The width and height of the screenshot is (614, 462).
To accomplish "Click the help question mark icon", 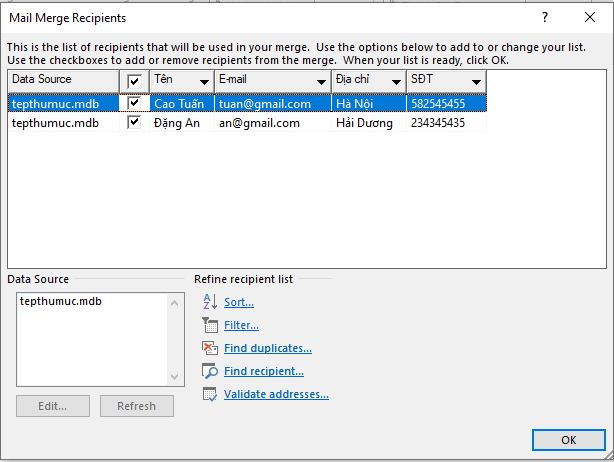I will tap(545, 17).
